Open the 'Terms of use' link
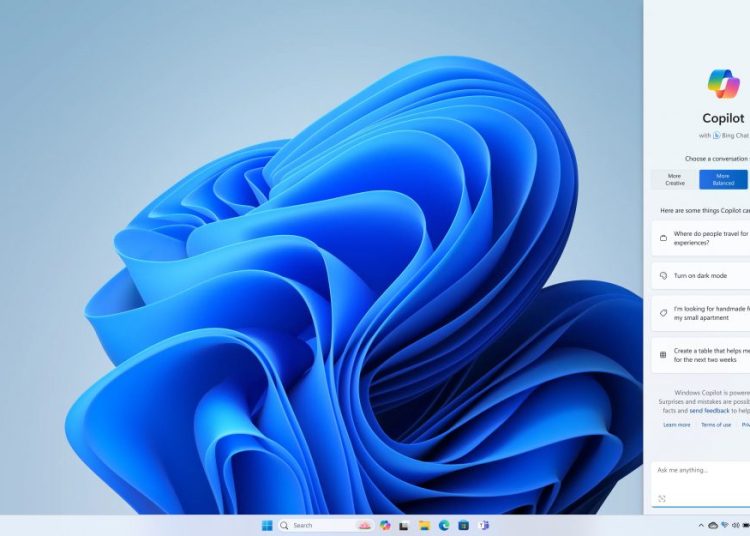Viewport: 750px width, 536px height. [716, 425]
